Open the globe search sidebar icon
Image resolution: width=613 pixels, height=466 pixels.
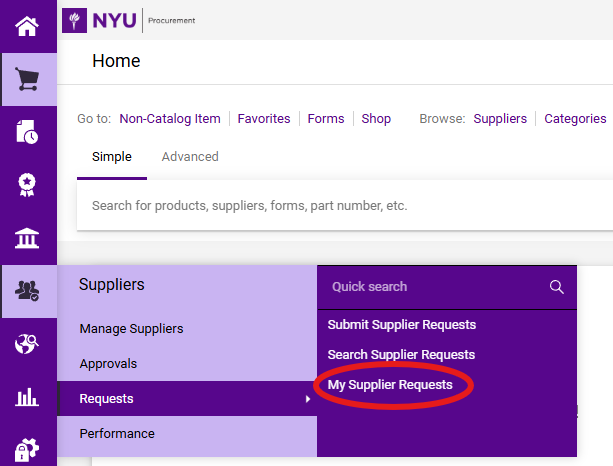[x=28, y=344]
